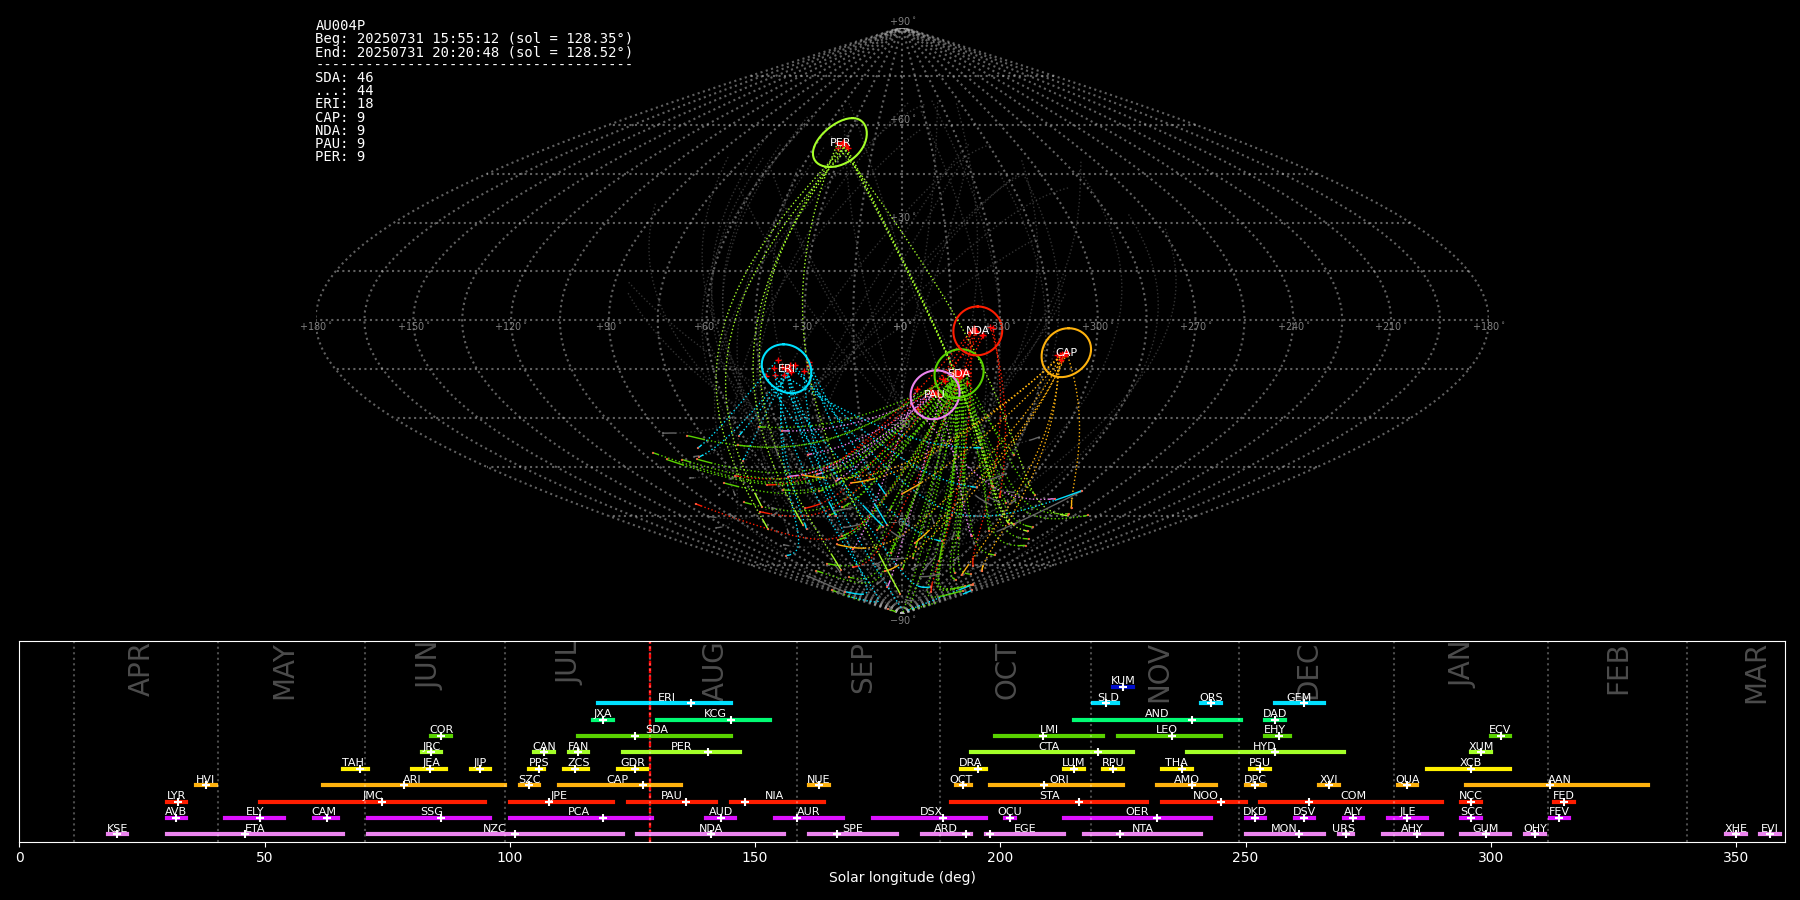Click the pink PAU radiant circle on sky map
This screenshot has width=1800, height=900.
[935, 395]
